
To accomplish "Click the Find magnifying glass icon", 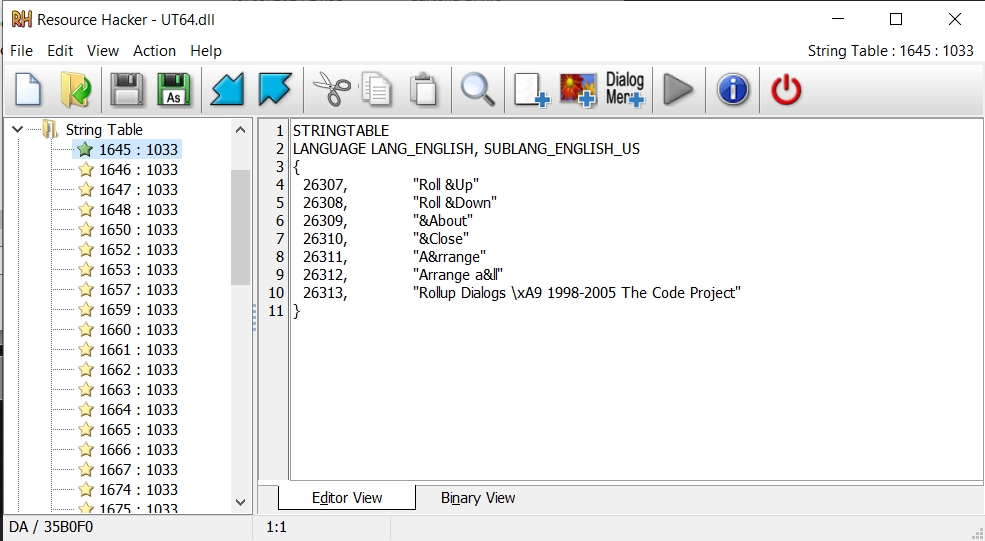I will [x=477, y=90].
